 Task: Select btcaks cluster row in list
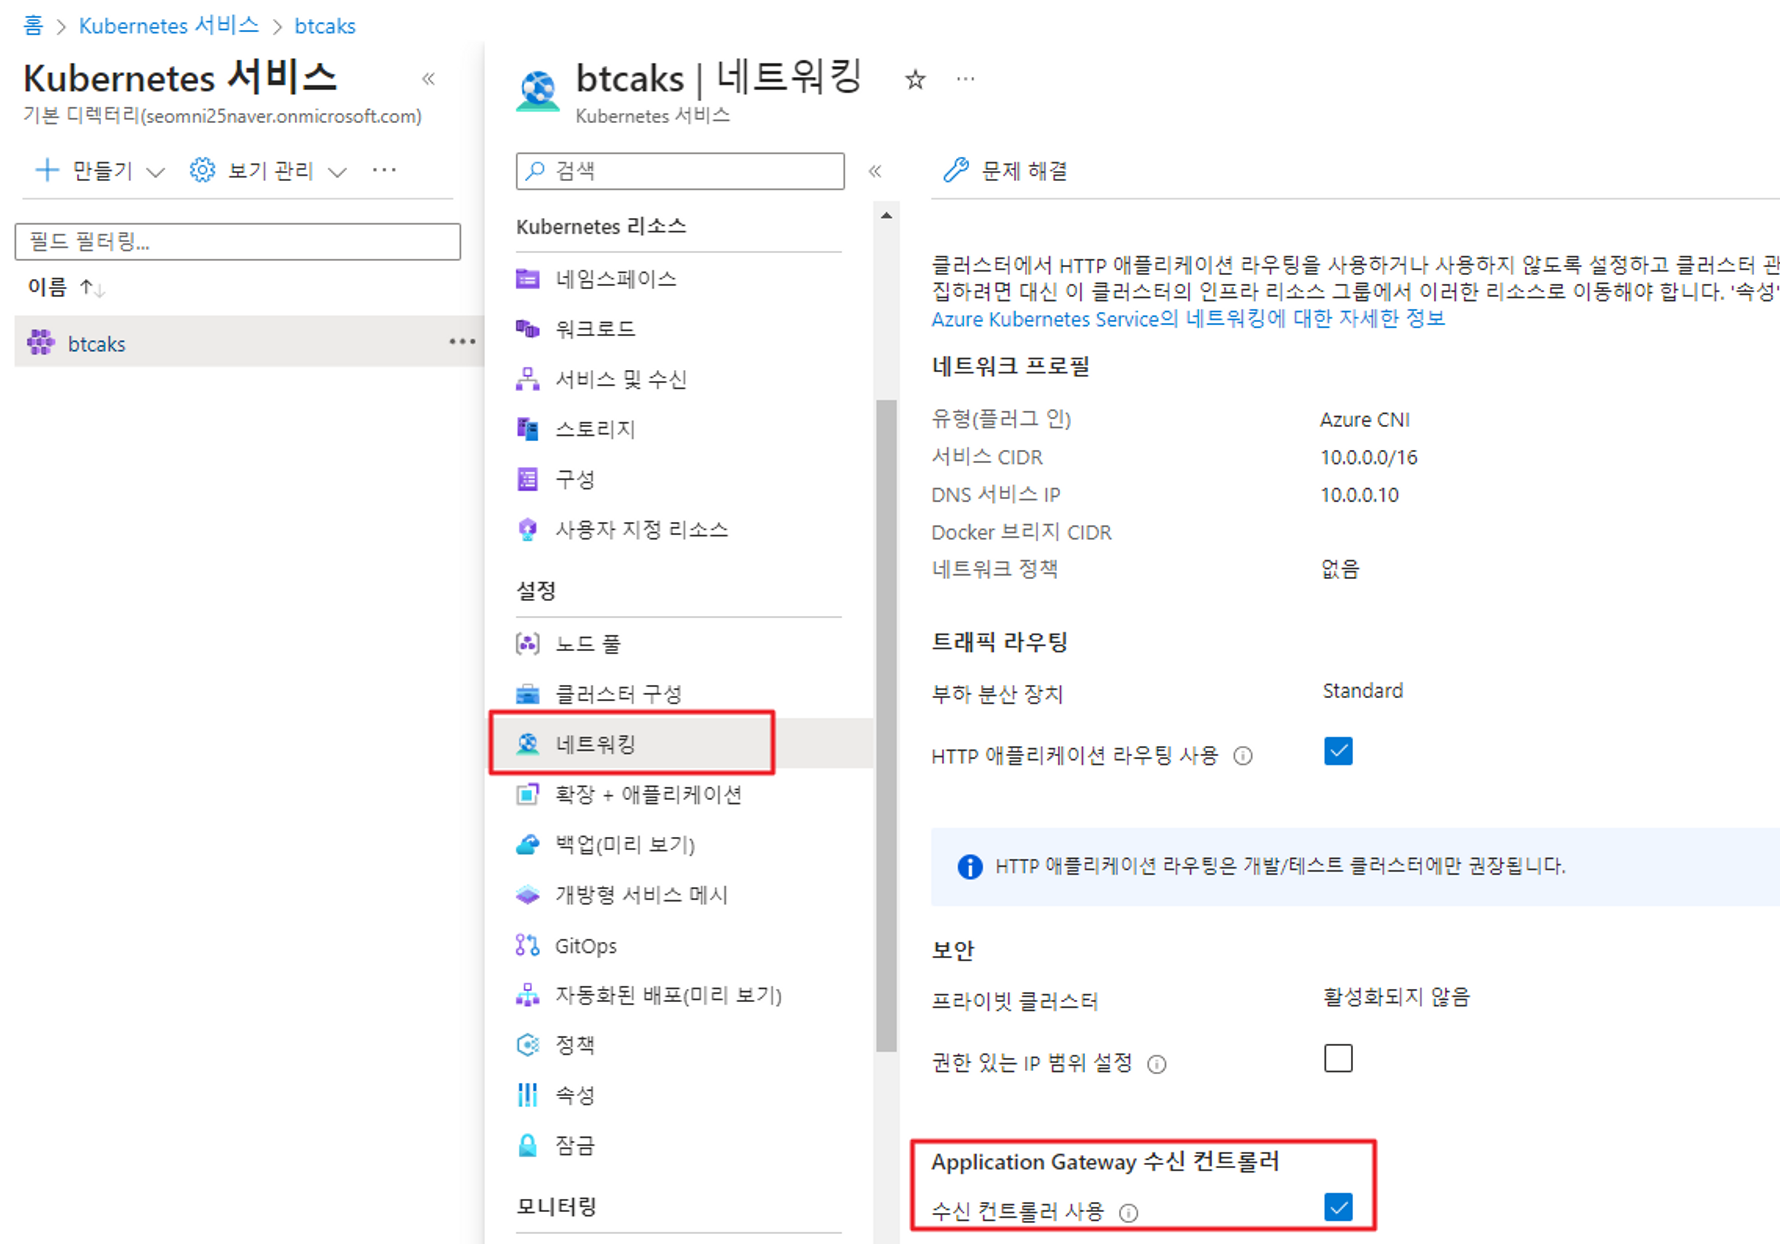point(249,342)
